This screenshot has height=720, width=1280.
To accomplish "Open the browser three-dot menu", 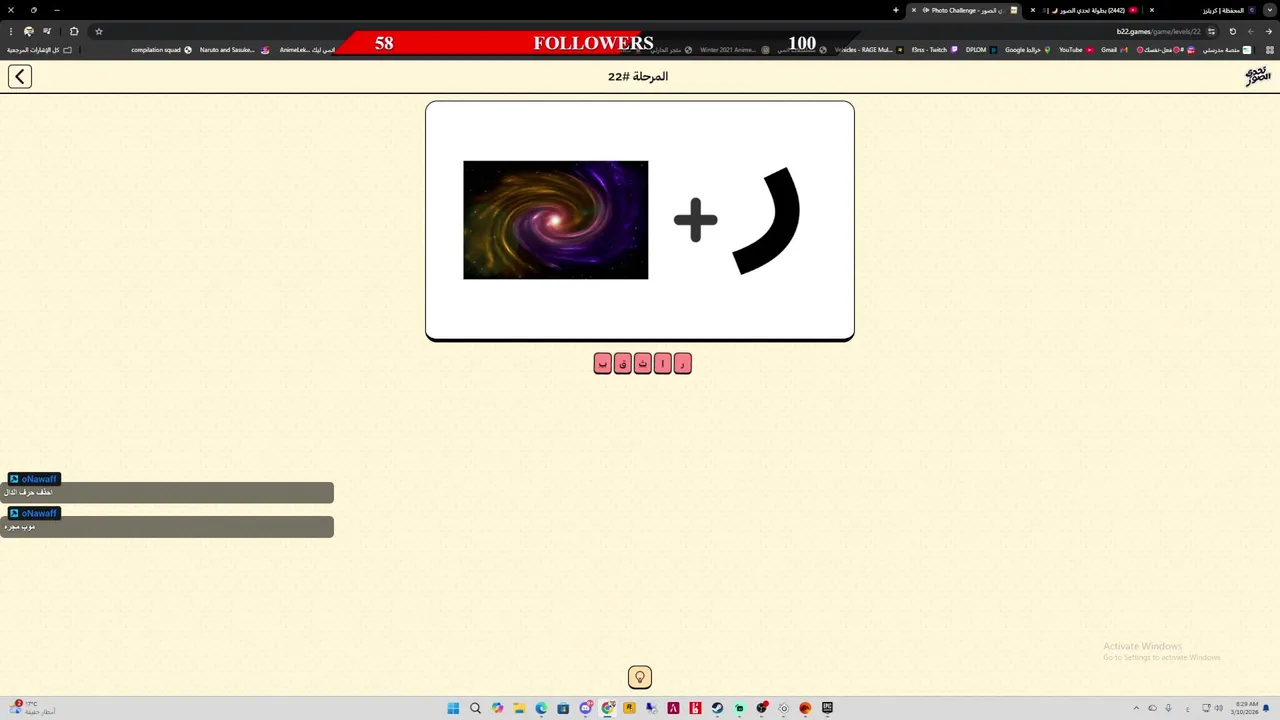I will 10,31.
